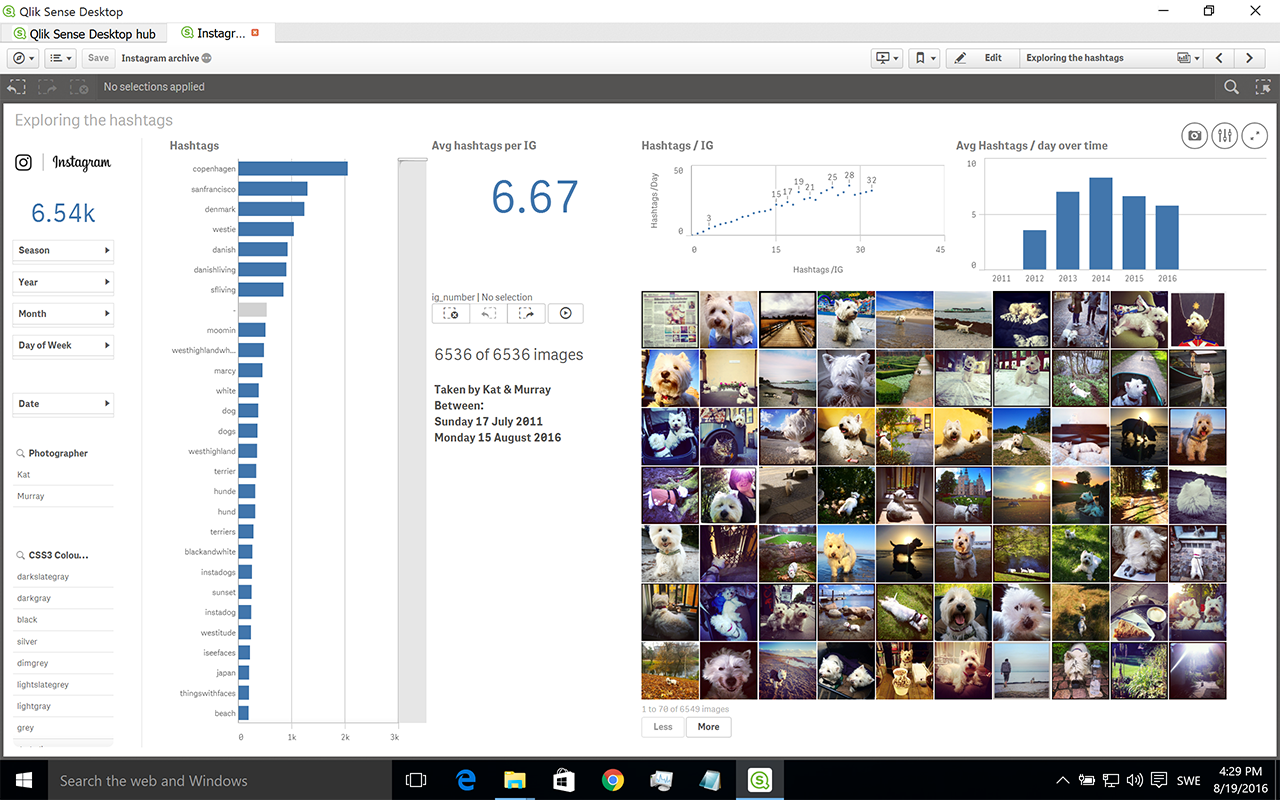
Task: Click the 2012 bar in time chart
Action: (1035, 248)
